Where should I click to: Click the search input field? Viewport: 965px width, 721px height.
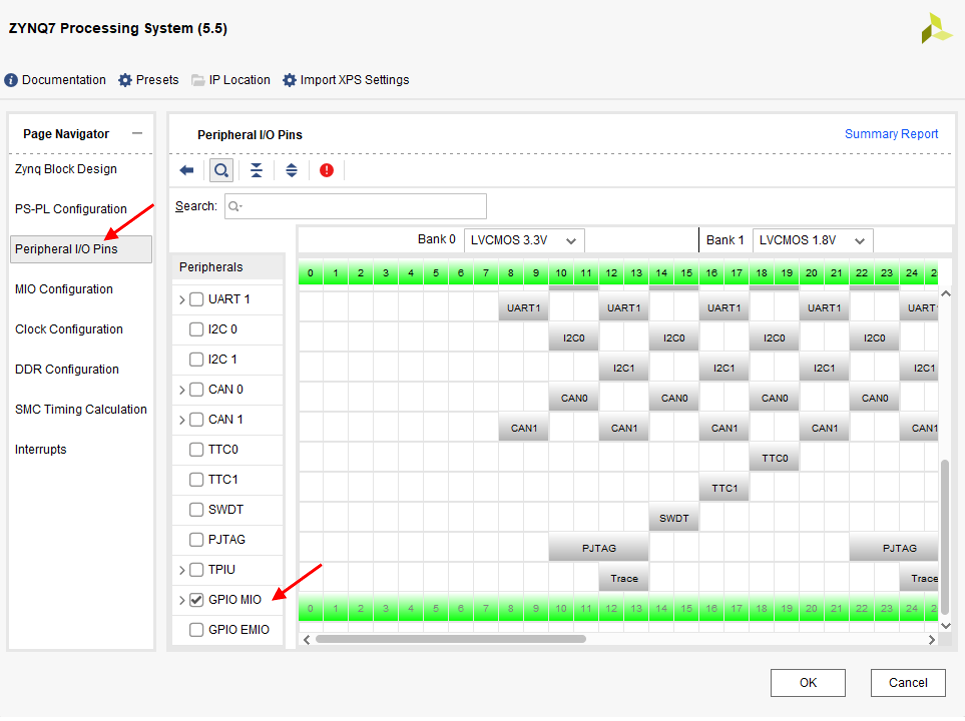click(355, 206)
